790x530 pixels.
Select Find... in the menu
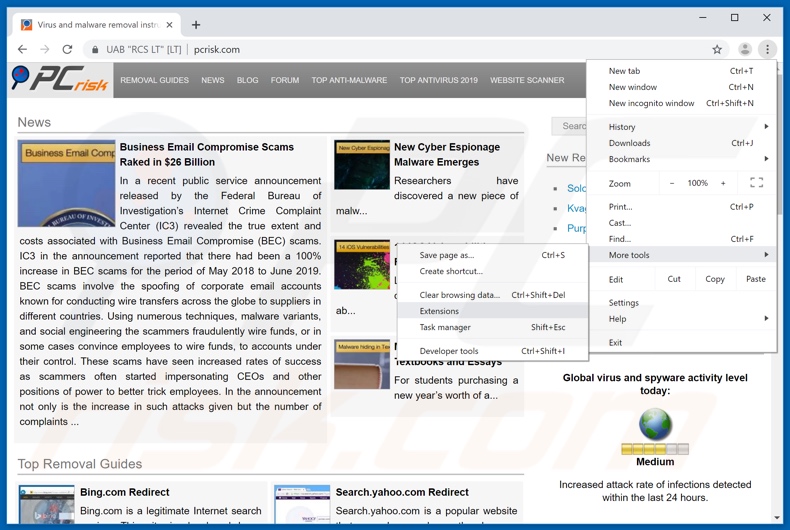681,239
